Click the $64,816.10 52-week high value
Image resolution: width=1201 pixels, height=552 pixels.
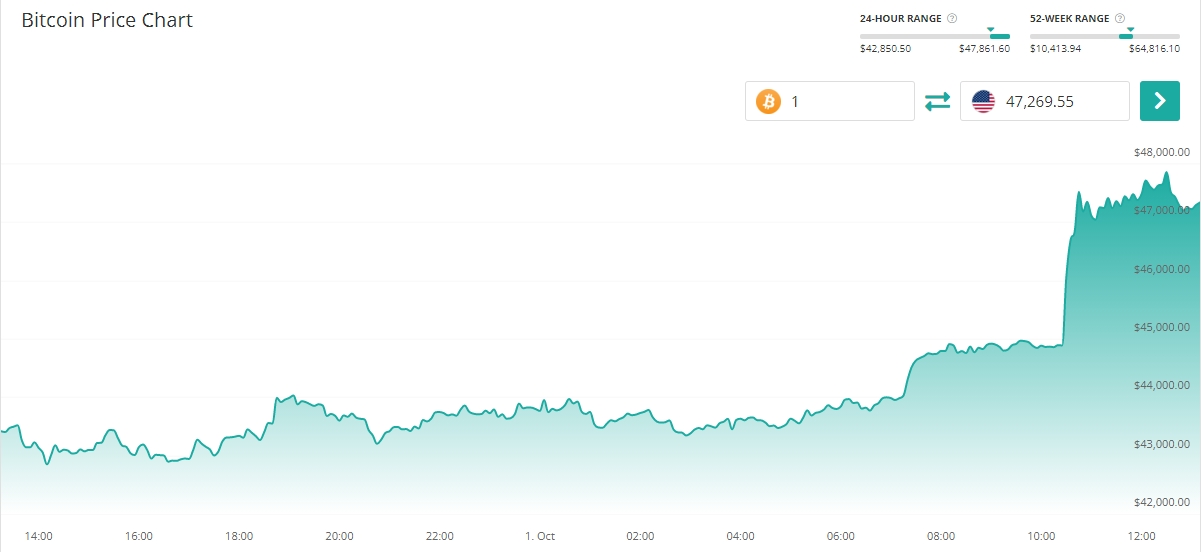coord(1154,48)
